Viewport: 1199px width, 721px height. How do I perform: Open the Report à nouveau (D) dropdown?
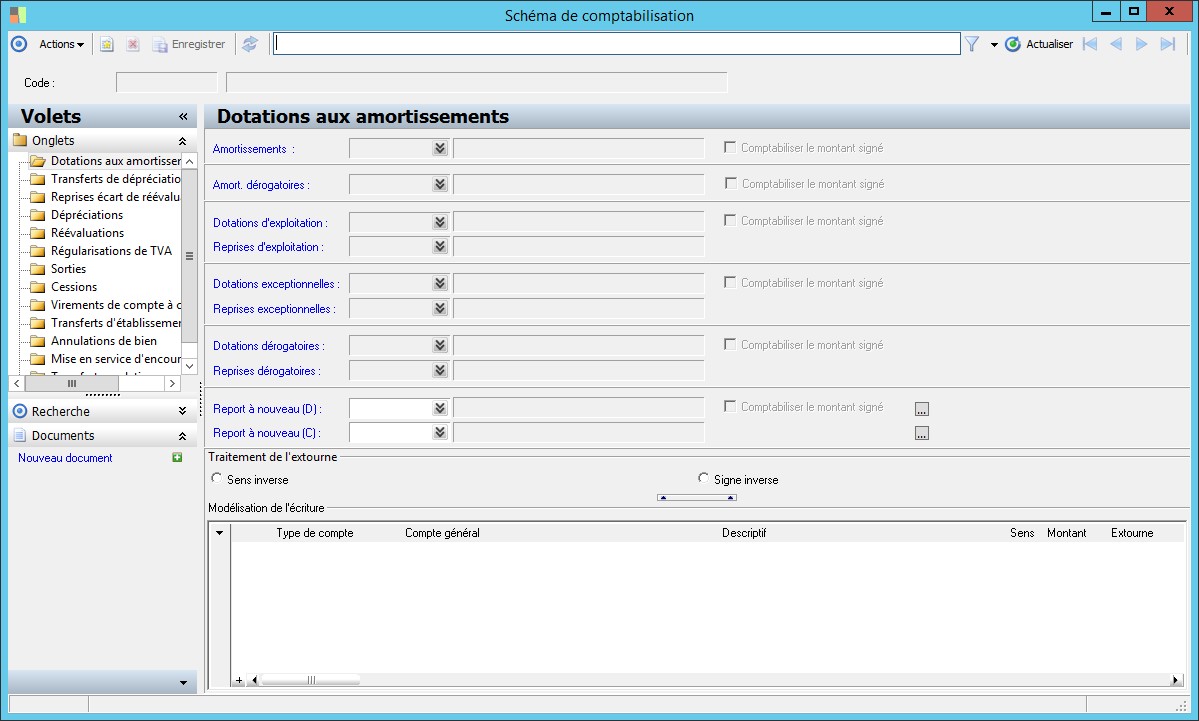[x=440, y=408]
